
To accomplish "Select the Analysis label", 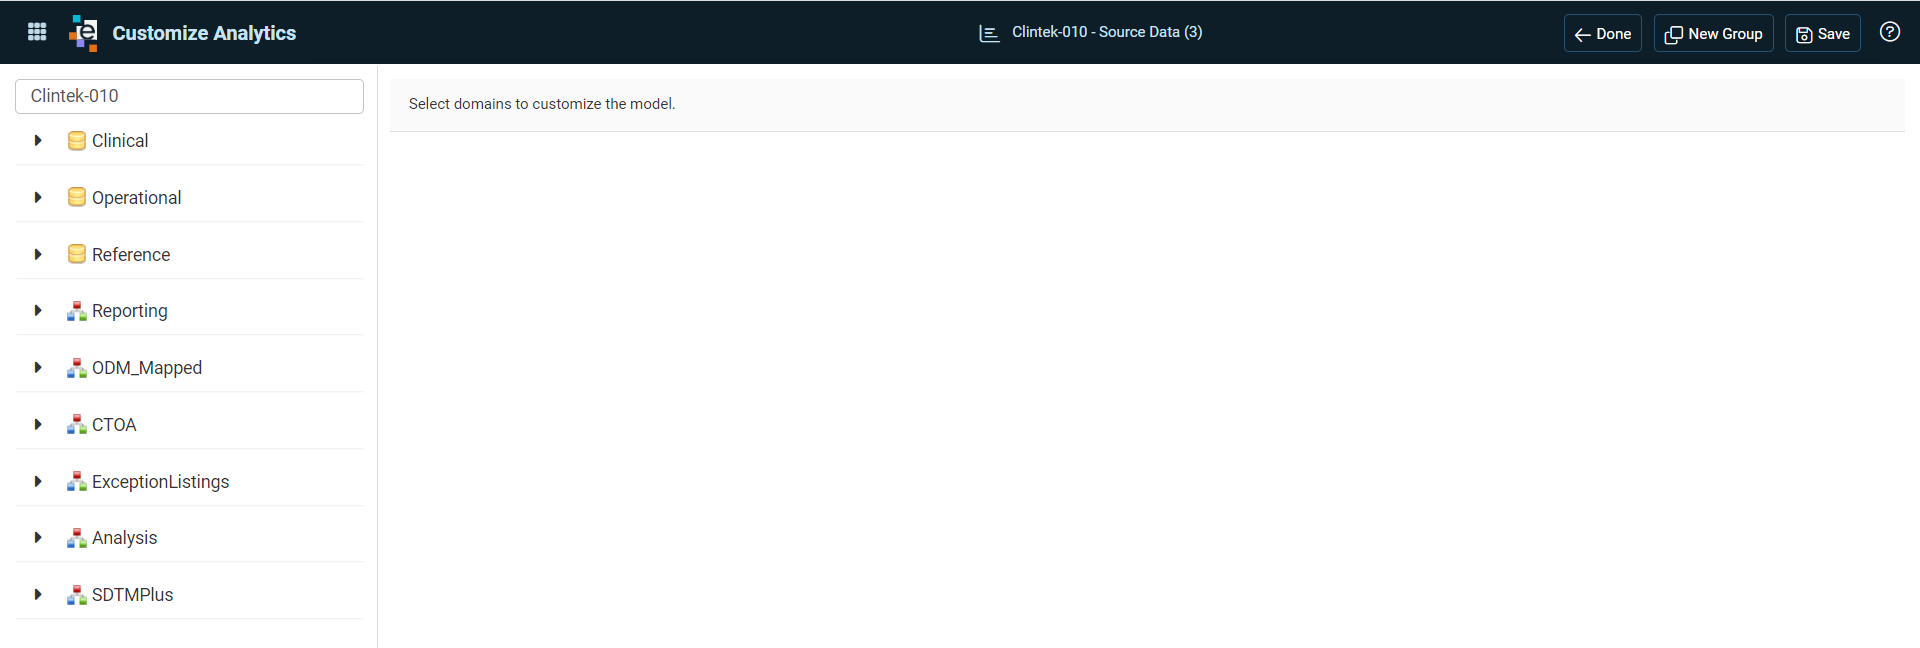I will point(125,538).
